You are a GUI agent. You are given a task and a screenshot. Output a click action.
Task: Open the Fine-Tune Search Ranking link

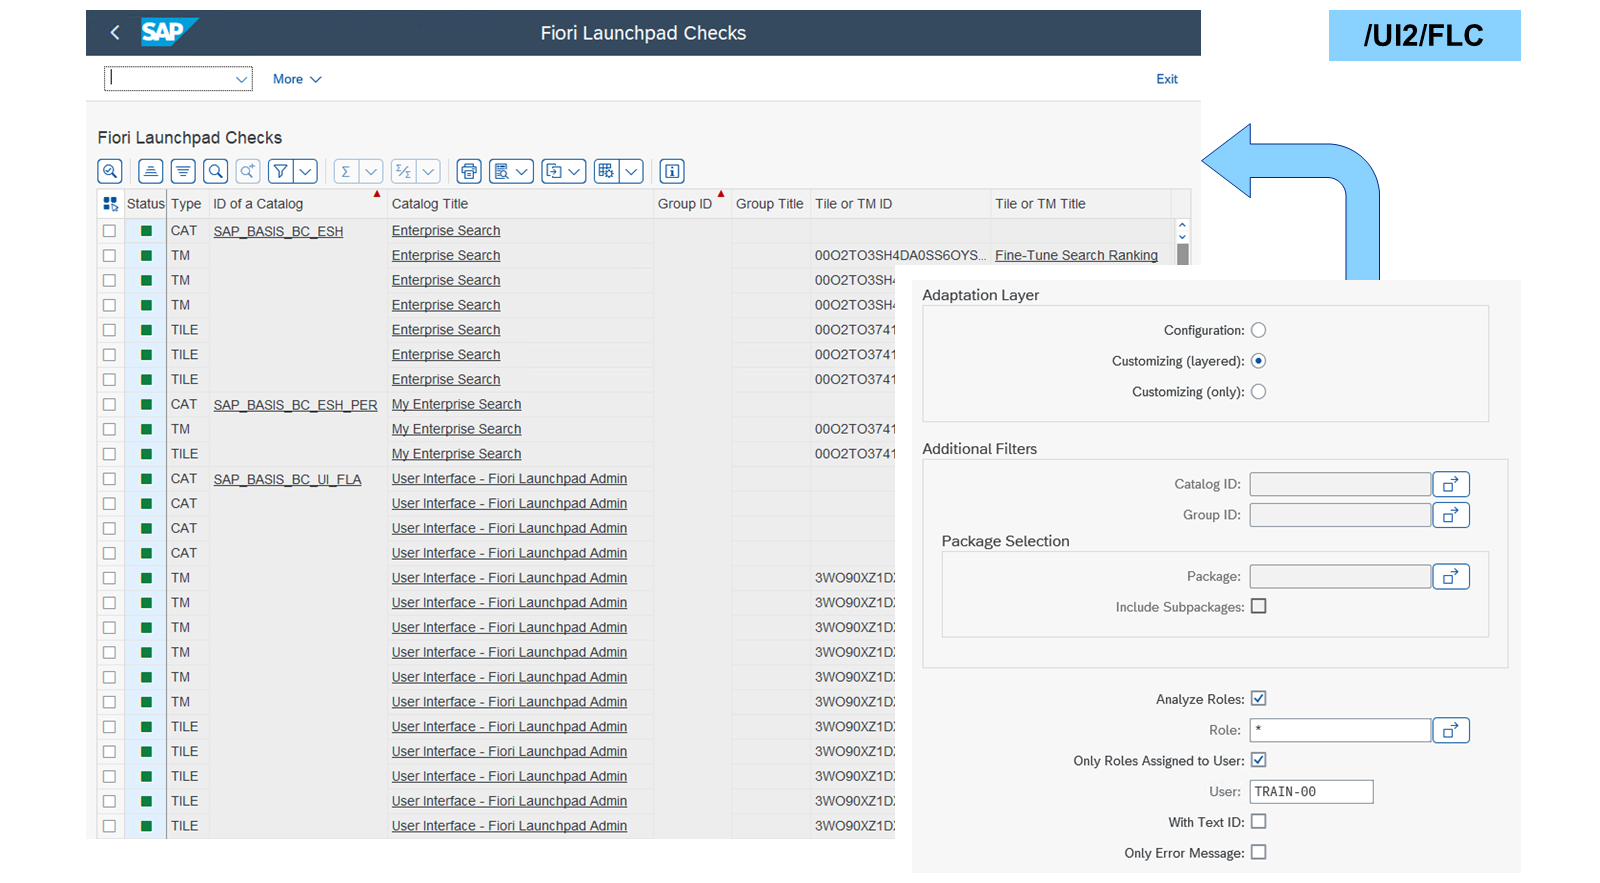(1076, 255)
